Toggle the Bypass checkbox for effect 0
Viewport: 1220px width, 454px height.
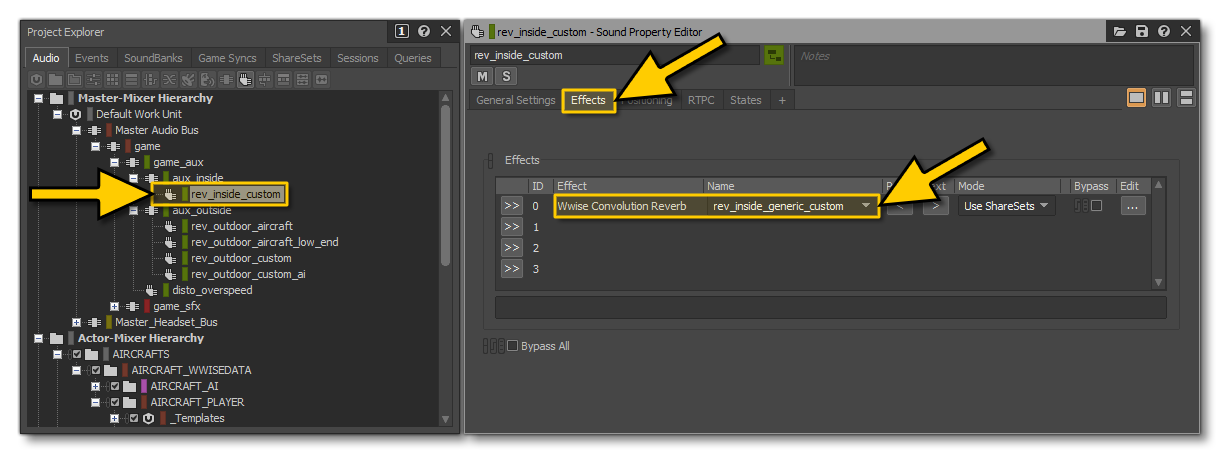(1096, 206)
